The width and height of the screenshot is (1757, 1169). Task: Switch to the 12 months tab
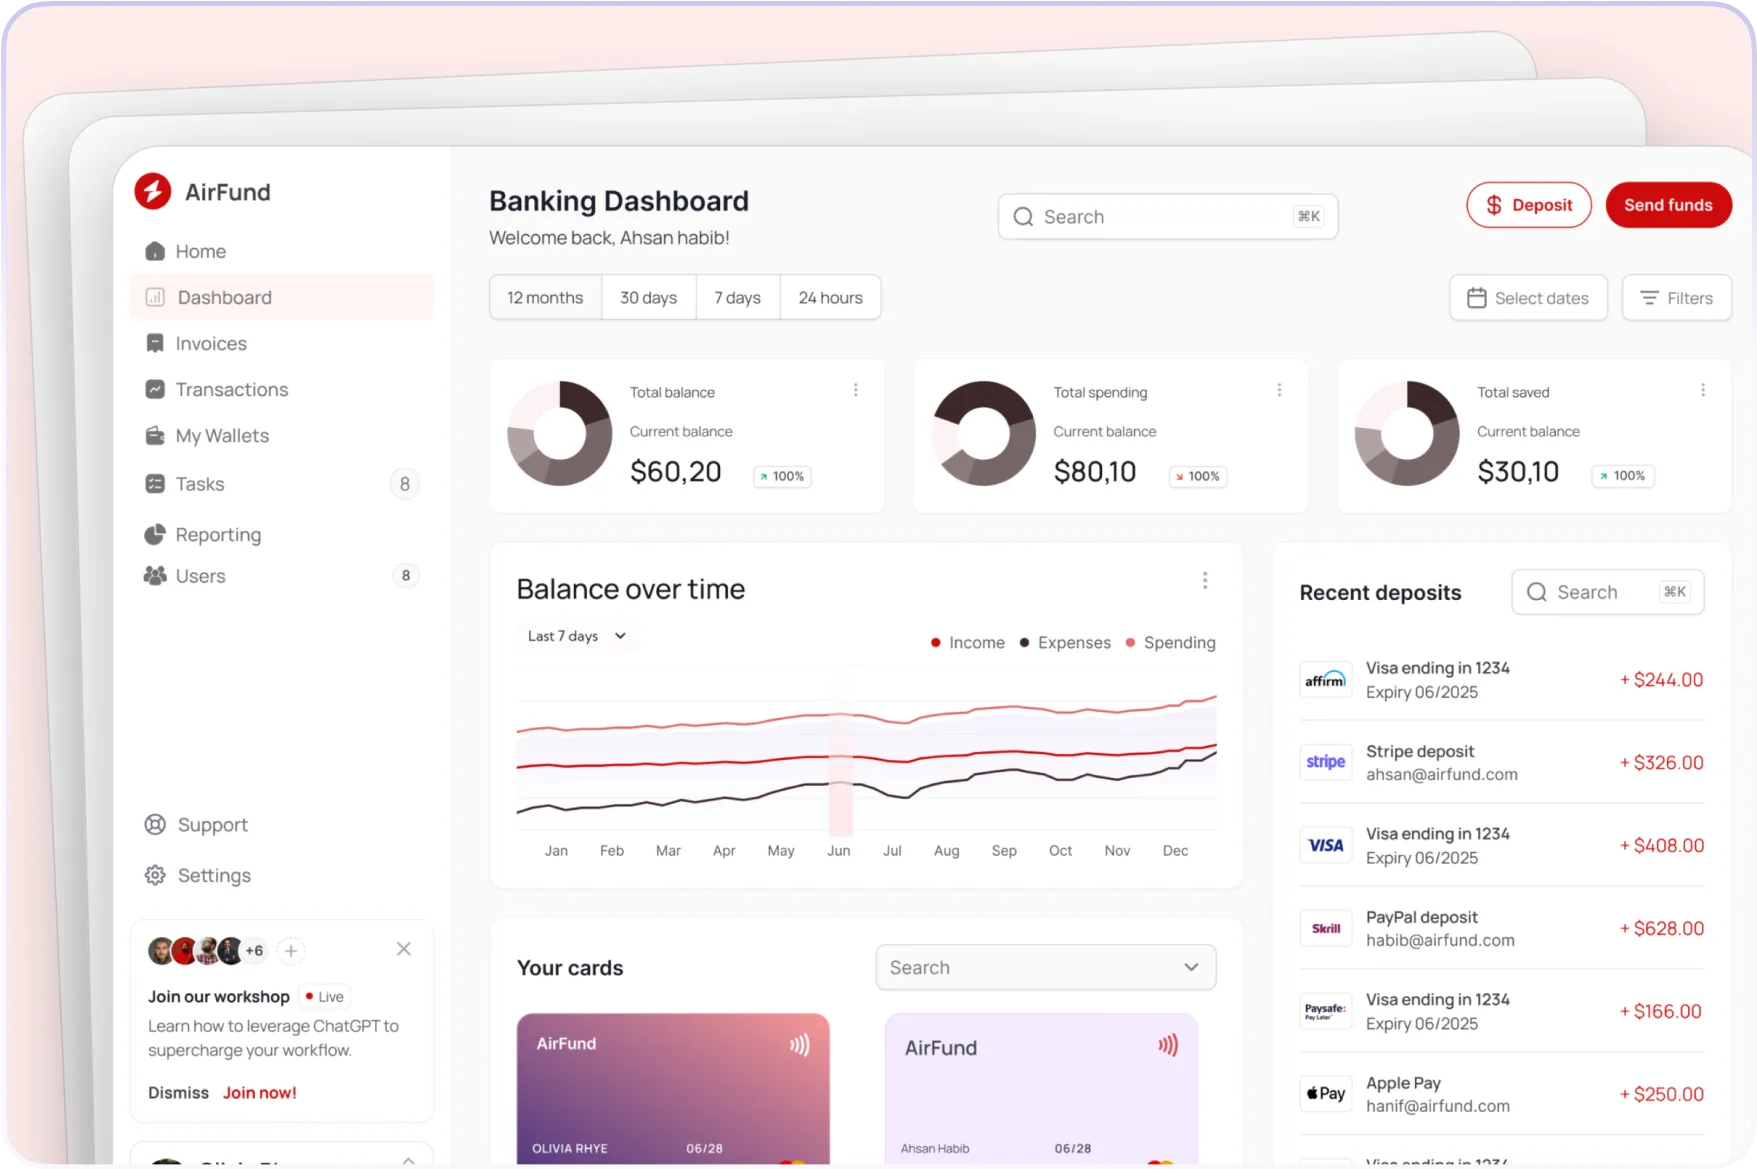click(x=545, y=298)
